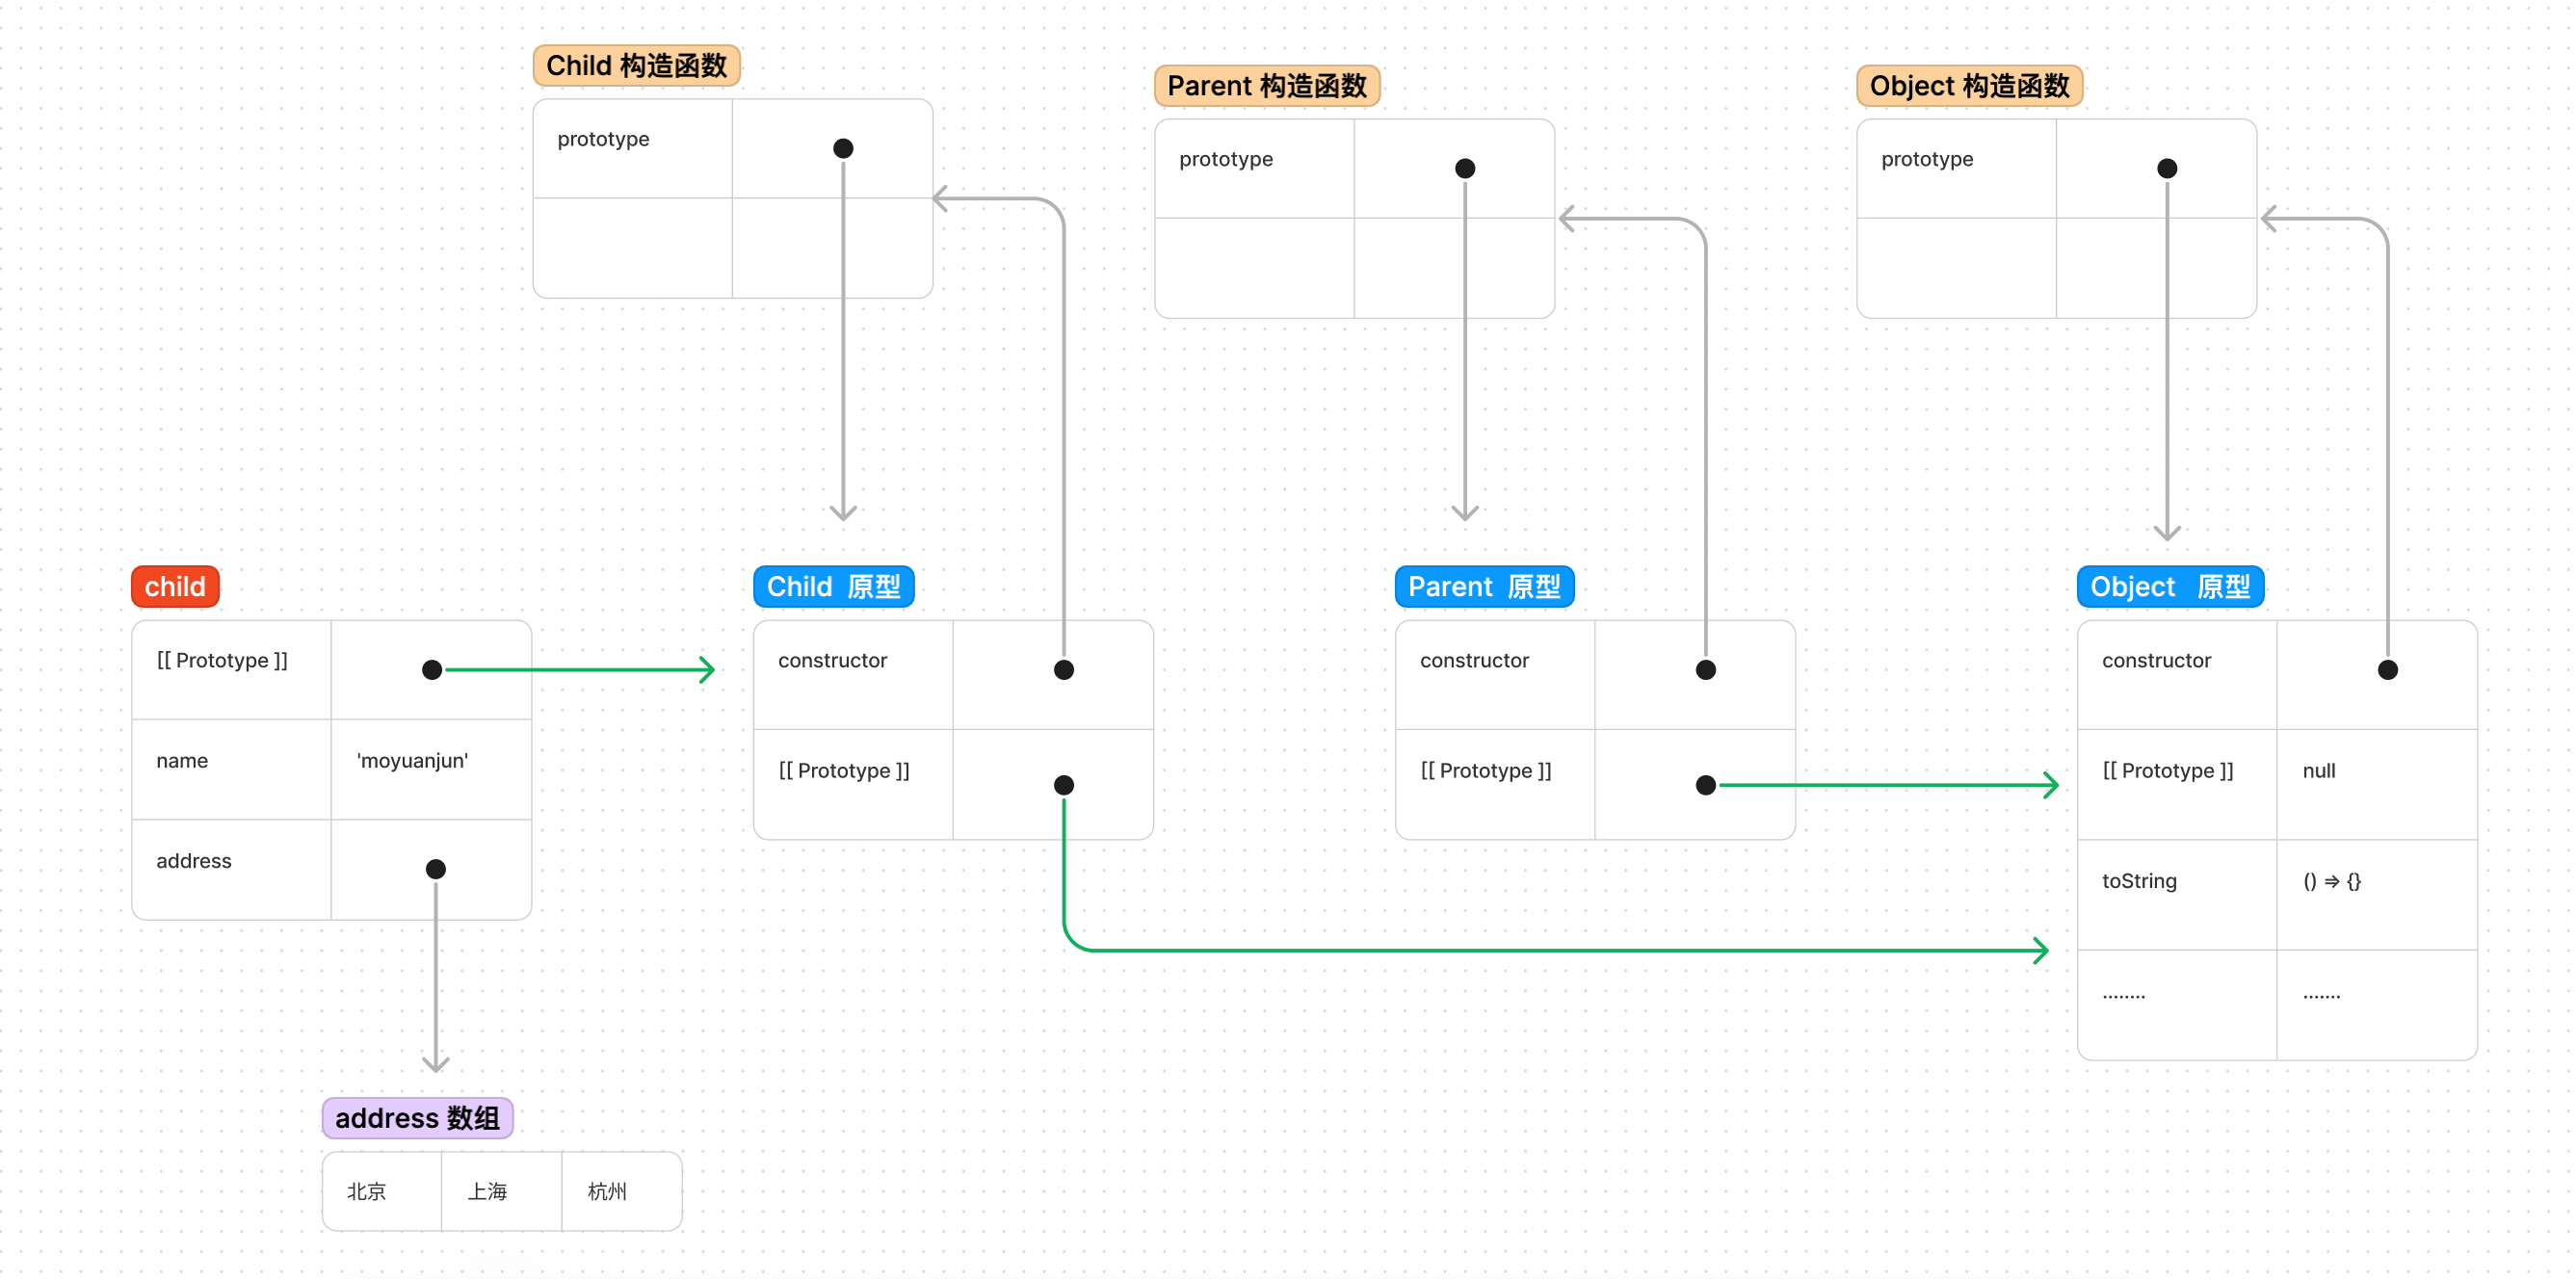The width and height of the screenshot is (2576, 1279).
Task: Click the 北京 array cell
Action: 367,1191
